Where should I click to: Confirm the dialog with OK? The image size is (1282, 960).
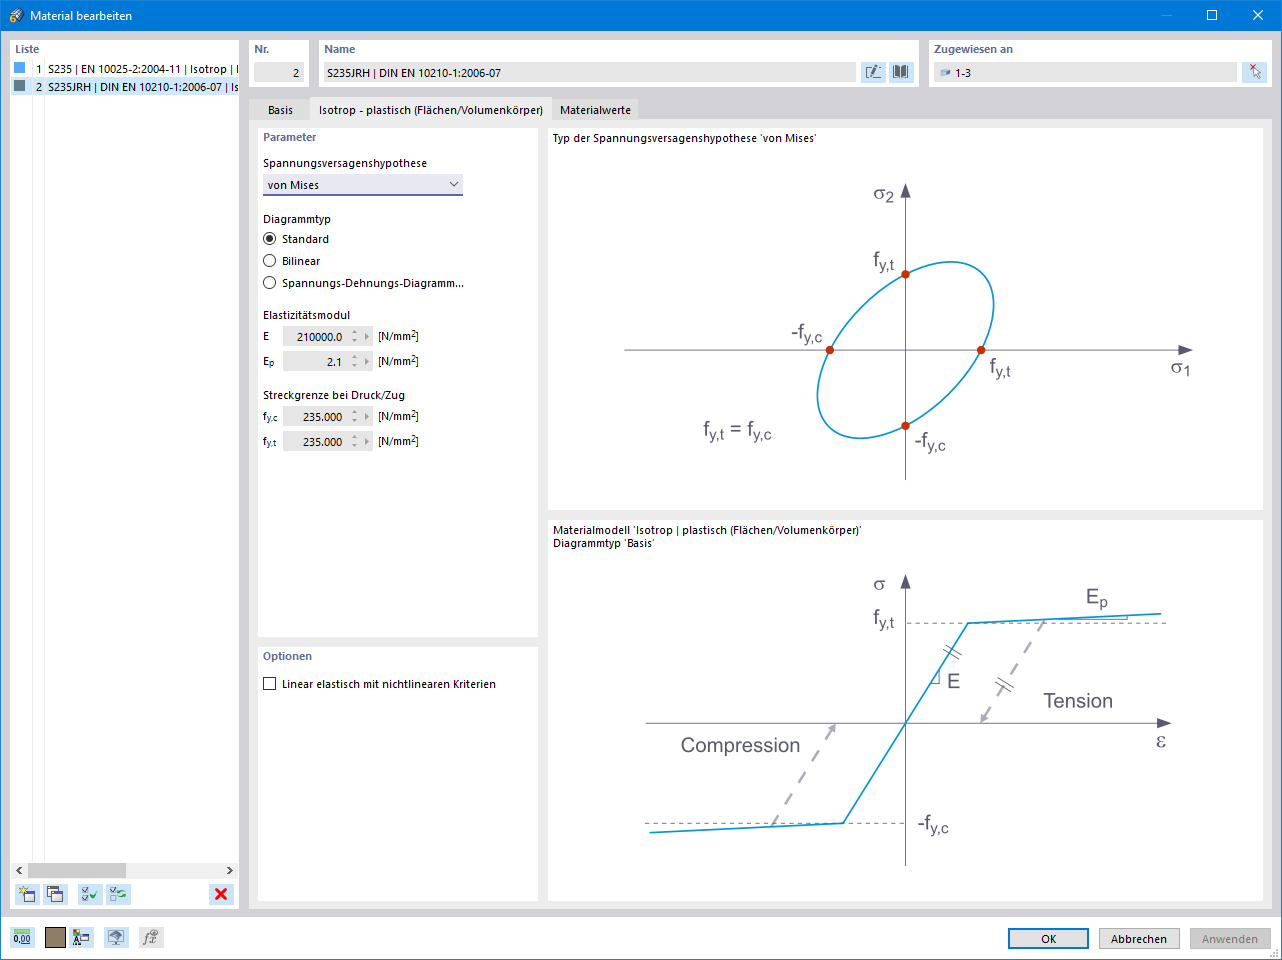click(1048, 939)
